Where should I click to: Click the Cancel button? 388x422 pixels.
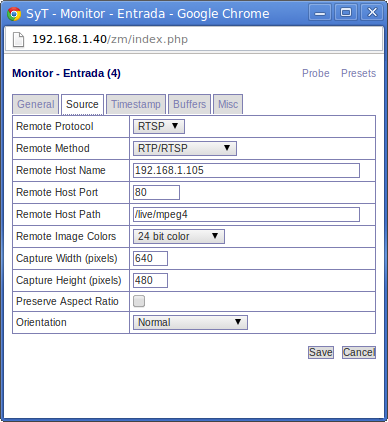[359, 352]
